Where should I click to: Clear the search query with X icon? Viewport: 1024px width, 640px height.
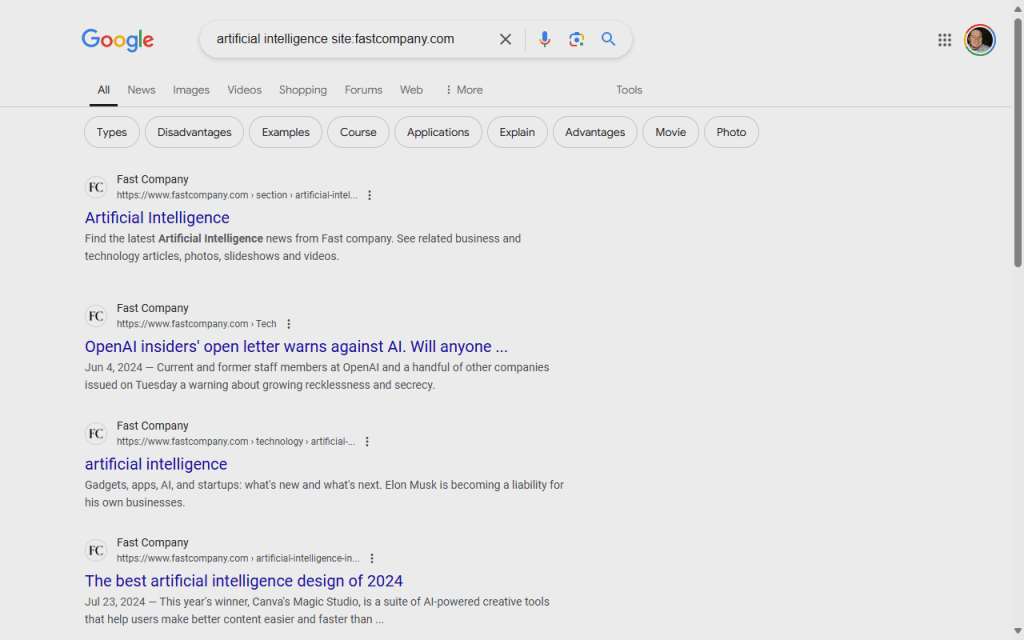tap(505, 39)
